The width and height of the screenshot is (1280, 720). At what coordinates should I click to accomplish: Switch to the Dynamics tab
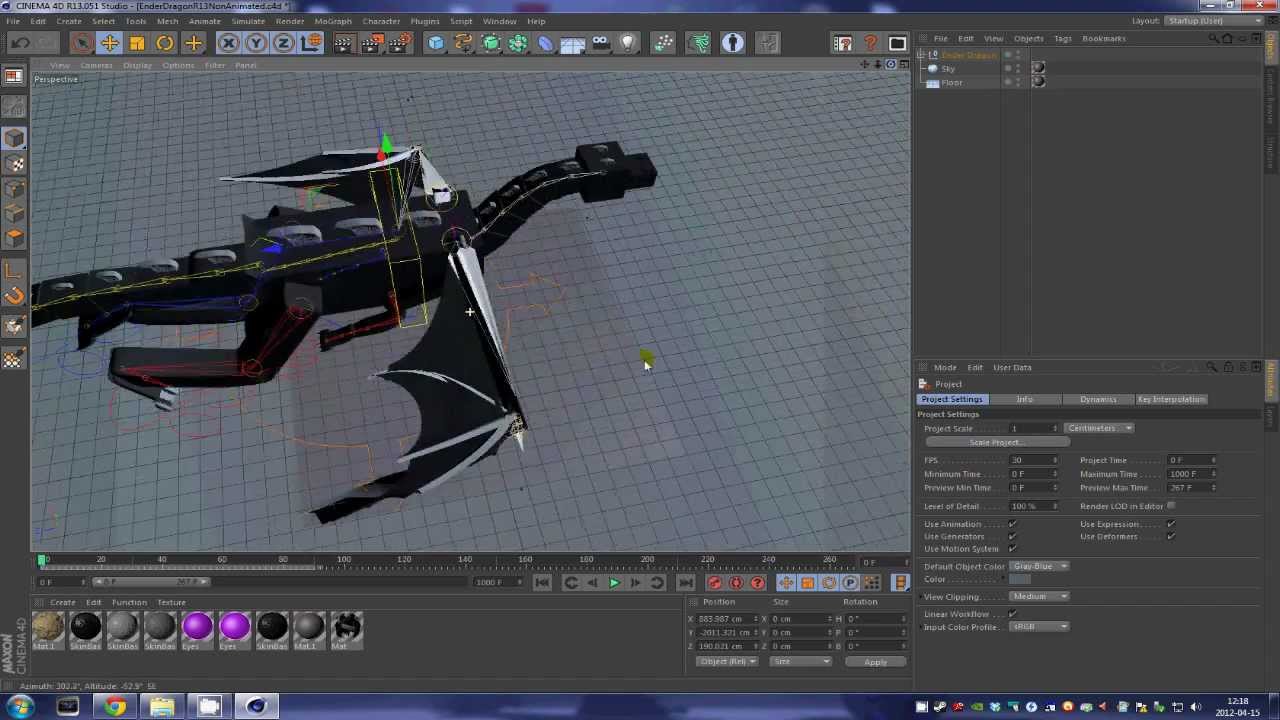click(x=1098, y=399)
